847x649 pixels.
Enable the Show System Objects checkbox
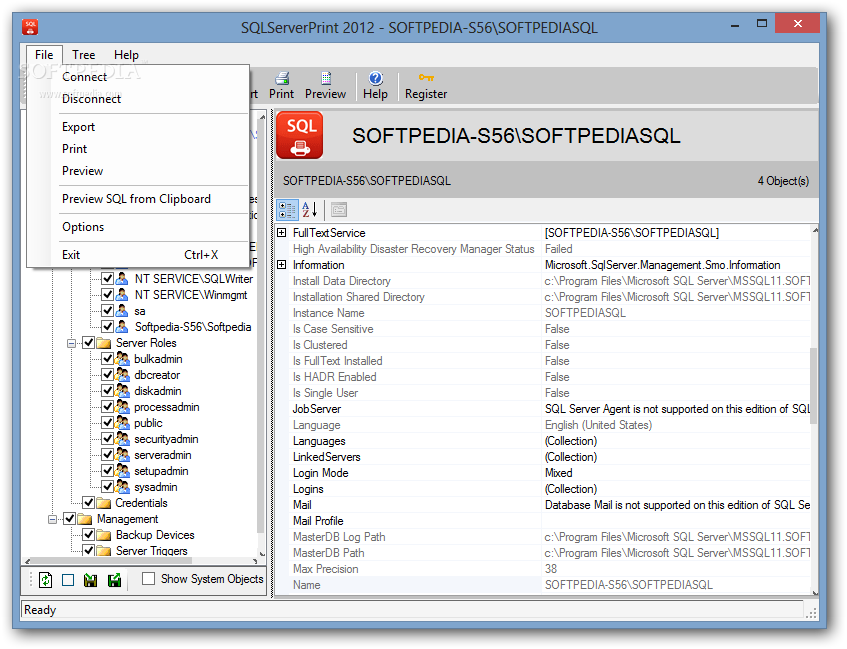point(148,579)
